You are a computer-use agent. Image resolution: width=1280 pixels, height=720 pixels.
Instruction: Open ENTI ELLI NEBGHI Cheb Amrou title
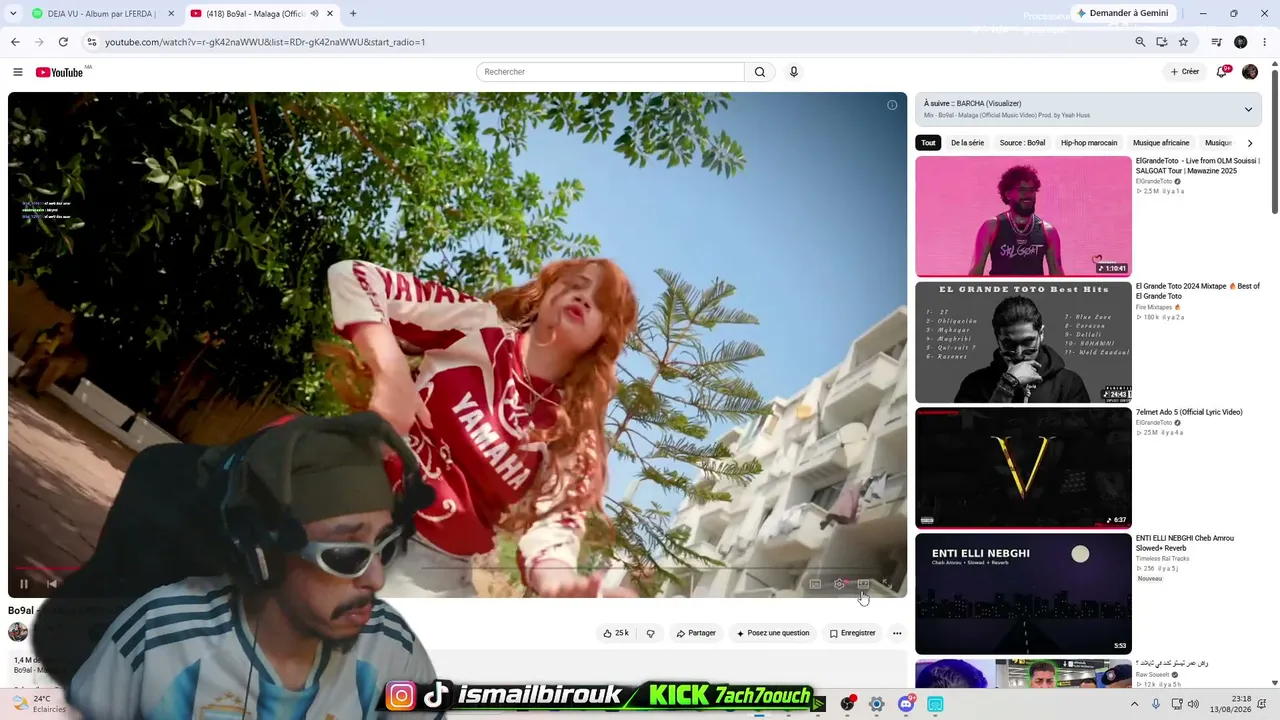point(1185,543)
